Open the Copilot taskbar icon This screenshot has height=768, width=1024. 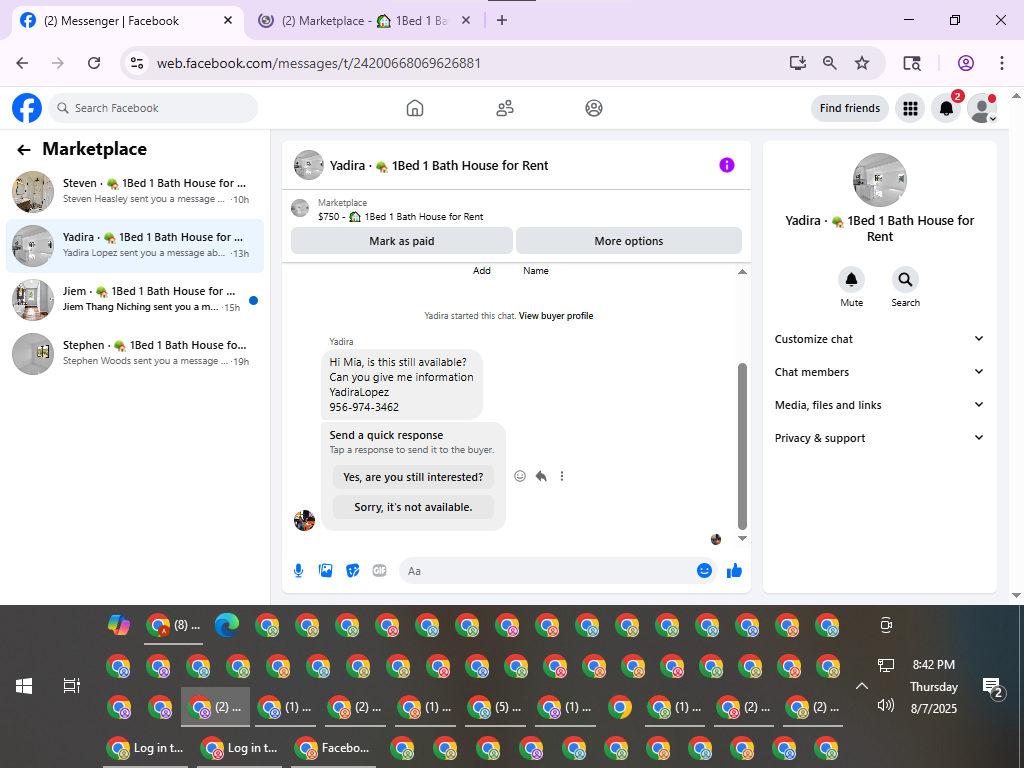pyautogui.click(x=119, y=626)
